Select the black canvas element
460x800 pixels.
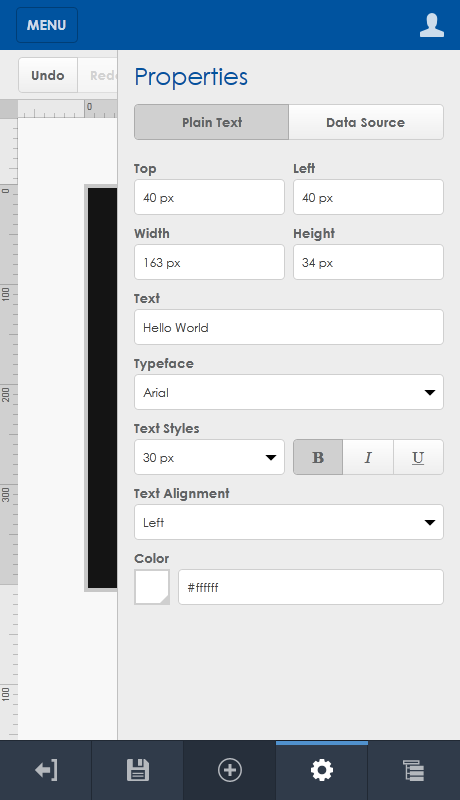(x=102, y=388)
